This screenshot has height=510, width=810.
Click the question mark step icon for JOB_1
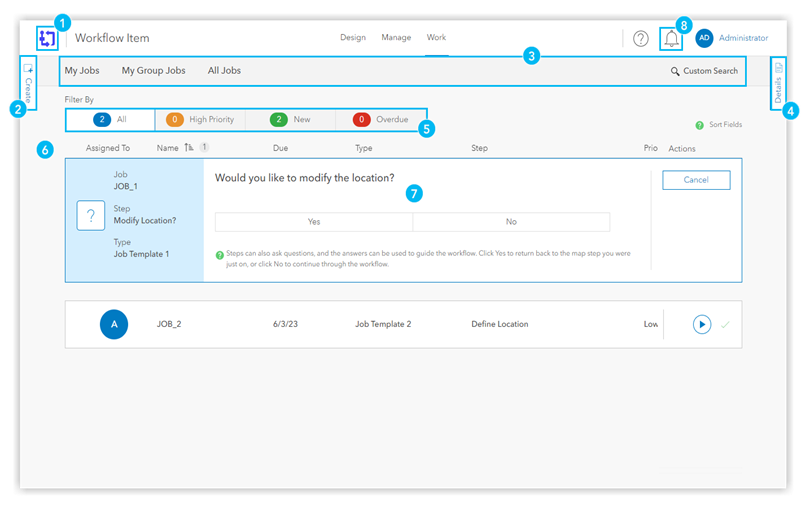click(x=91, y=215)
